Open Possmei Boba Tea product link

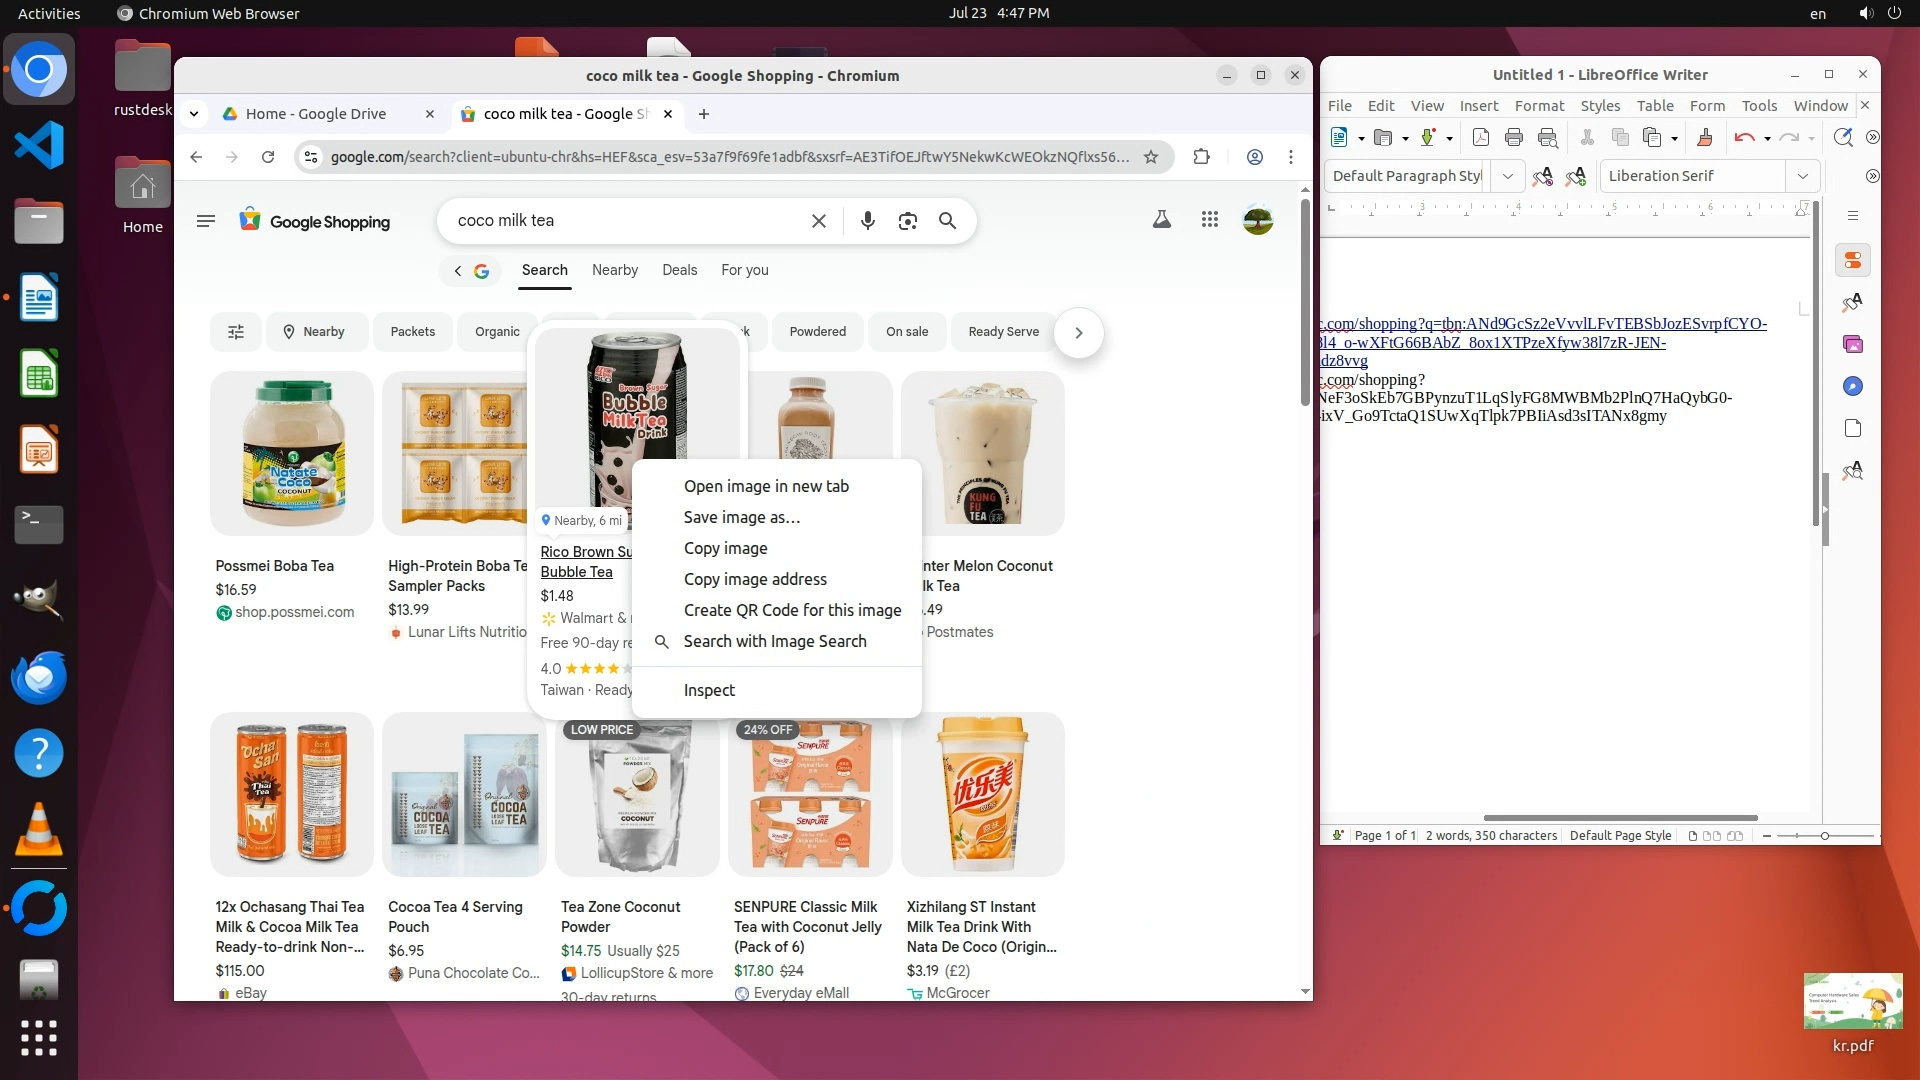pyautogui.click(x=275, y=566)
